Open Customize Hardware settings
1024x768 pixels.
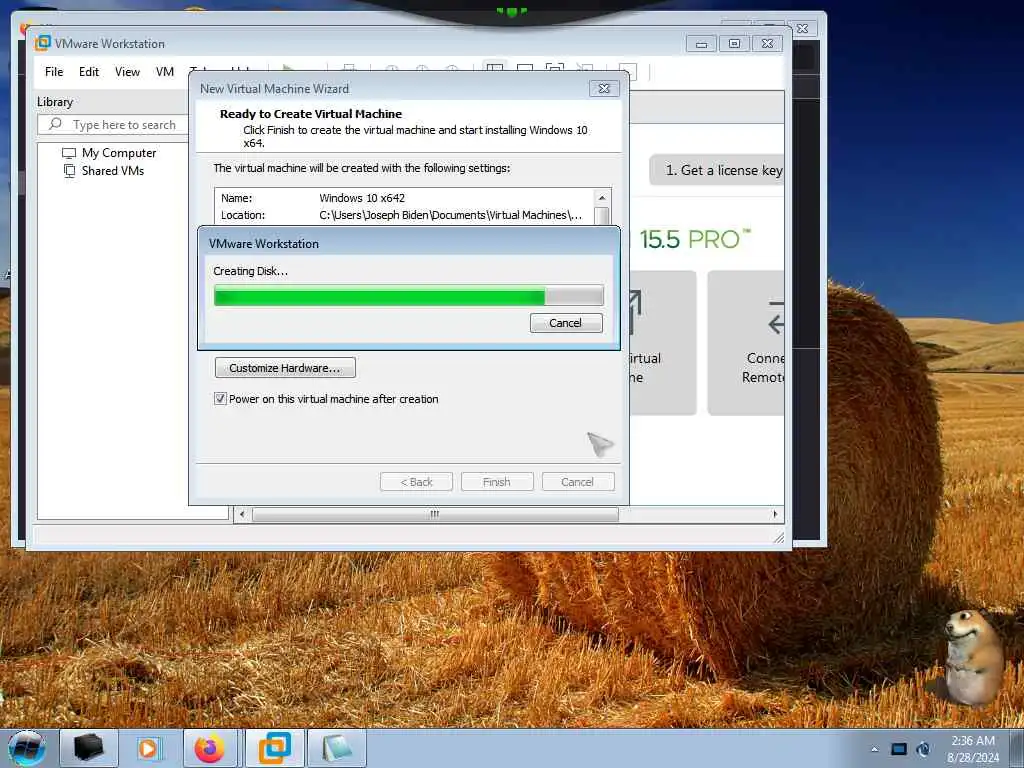(285, 368)
